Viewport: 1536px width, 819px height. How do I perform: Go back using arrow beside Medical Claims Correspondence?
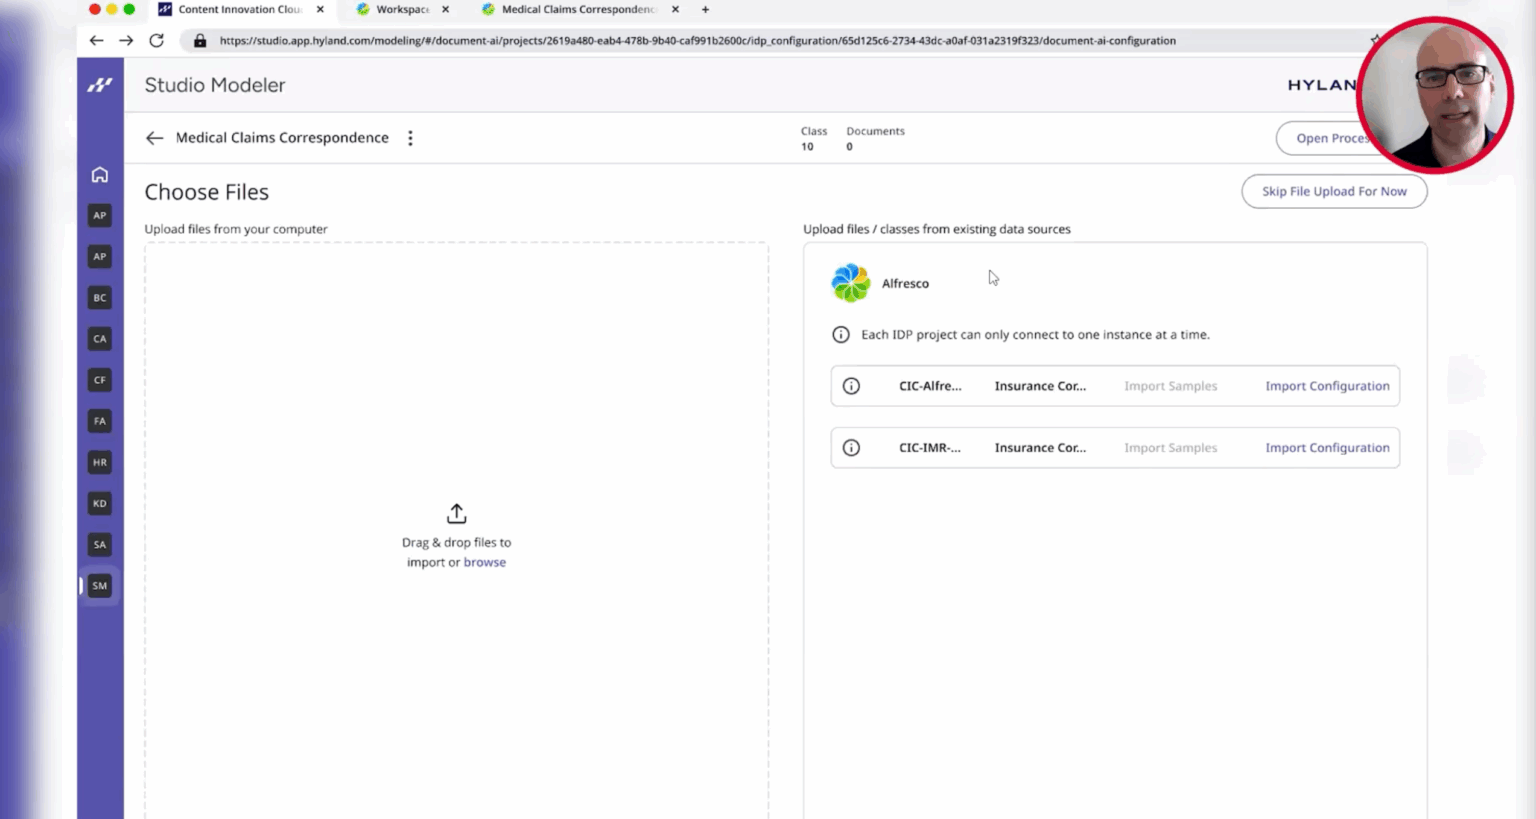[154, 138]
